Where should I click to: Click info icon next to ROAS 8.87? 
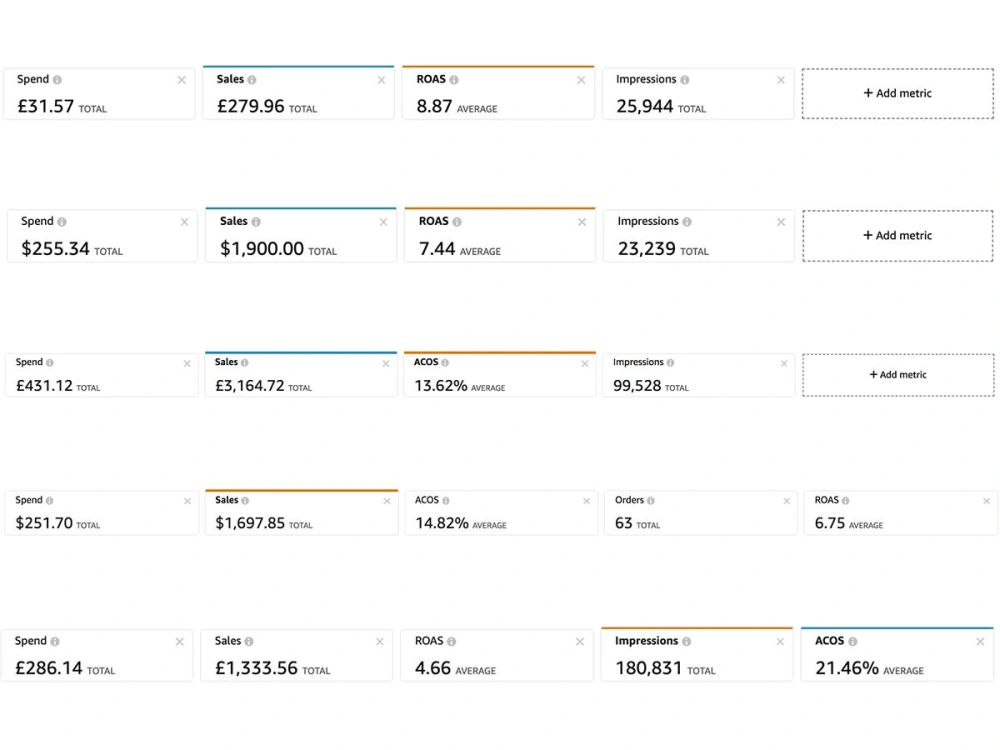coord(454,80)
